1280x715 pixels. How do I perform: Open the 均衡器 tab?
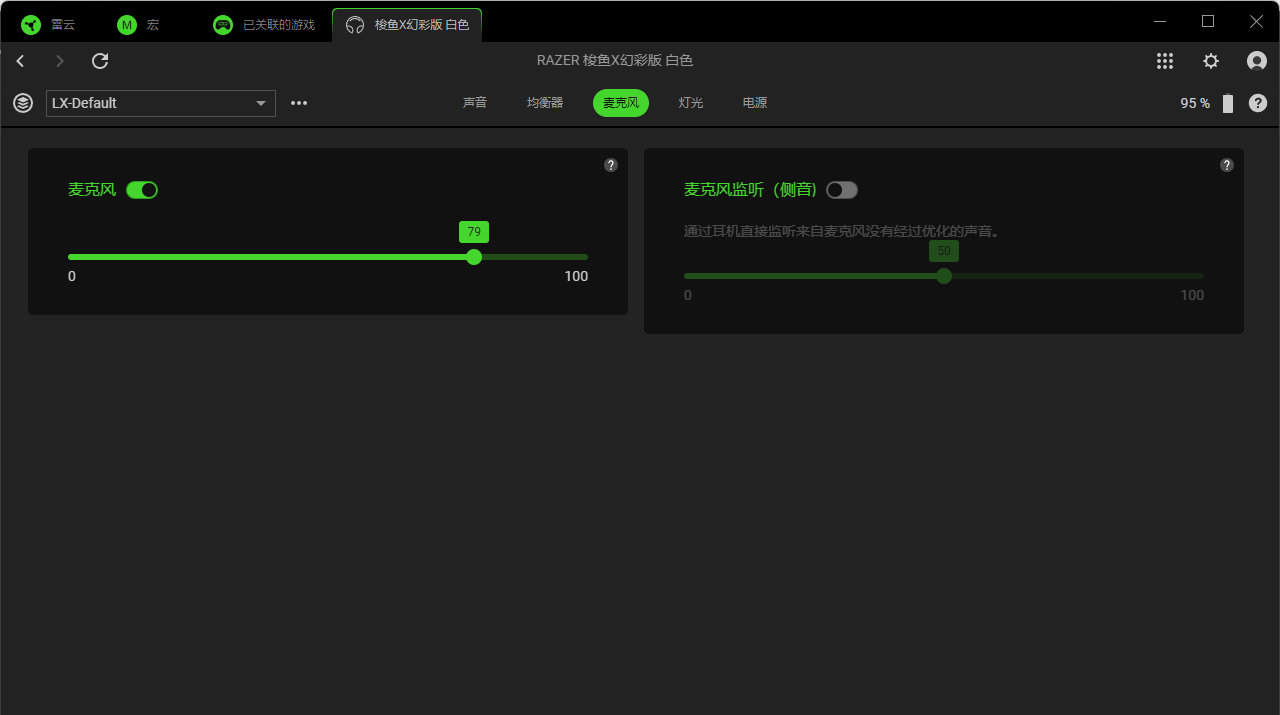pos(545,103)
